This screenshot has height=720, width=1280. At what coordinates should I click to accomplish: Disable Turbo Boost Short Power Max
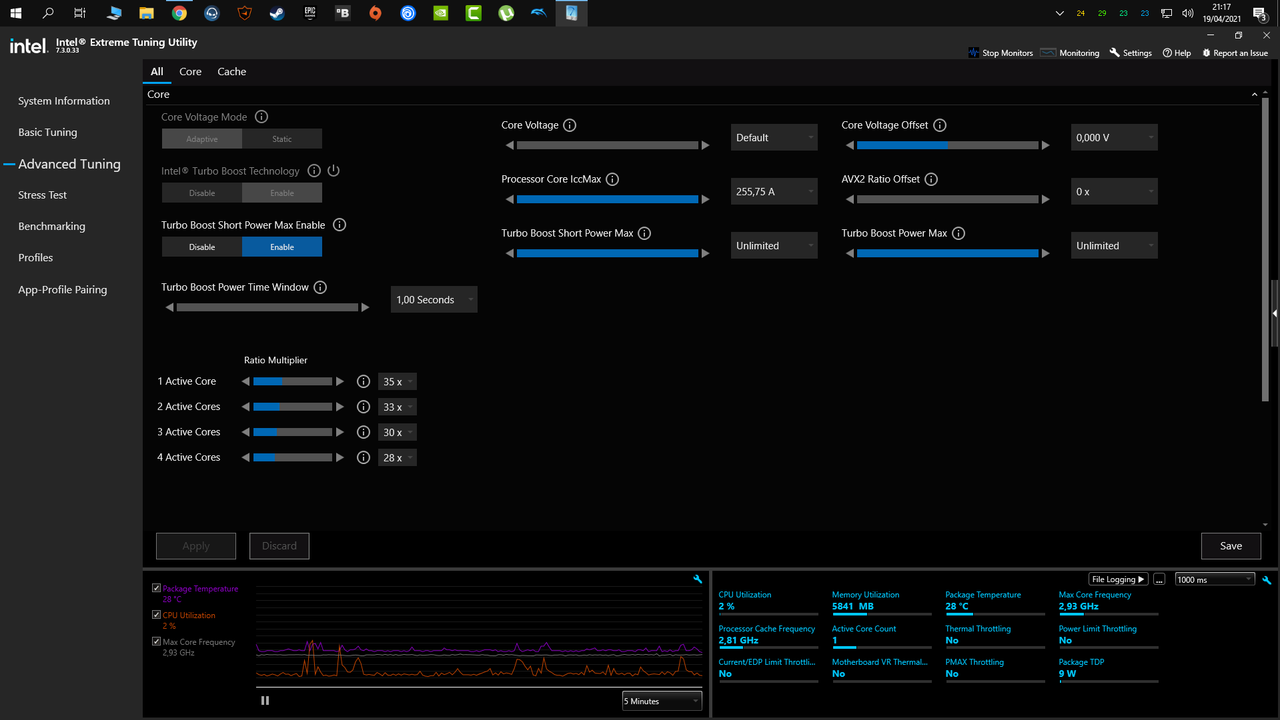(x=202, y=247)
